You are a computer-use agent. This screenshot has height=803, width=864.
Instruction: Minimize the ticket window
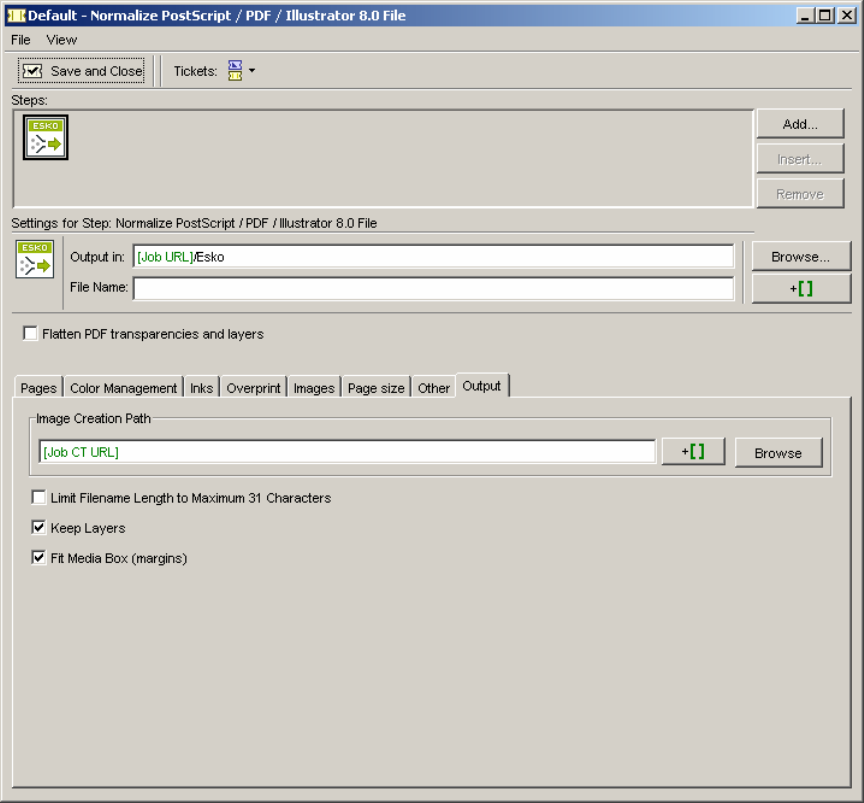pos(805,15)
